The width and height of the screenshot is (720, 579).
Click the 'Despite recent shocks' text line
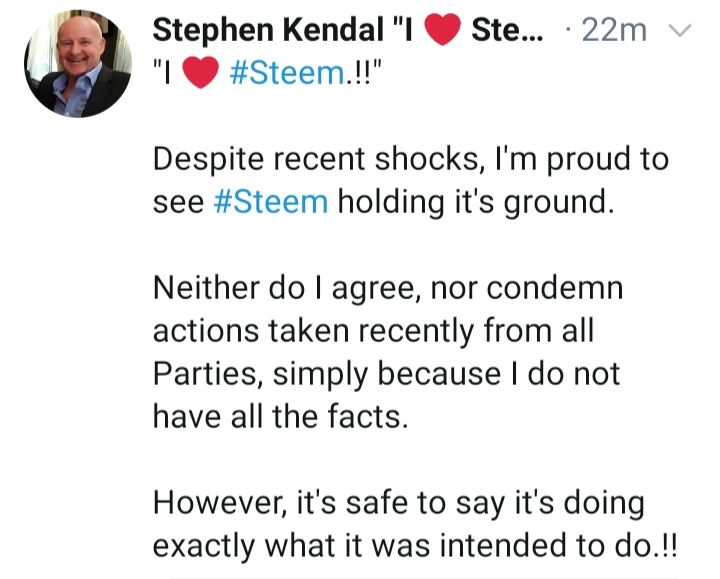[x=410, y=160]
